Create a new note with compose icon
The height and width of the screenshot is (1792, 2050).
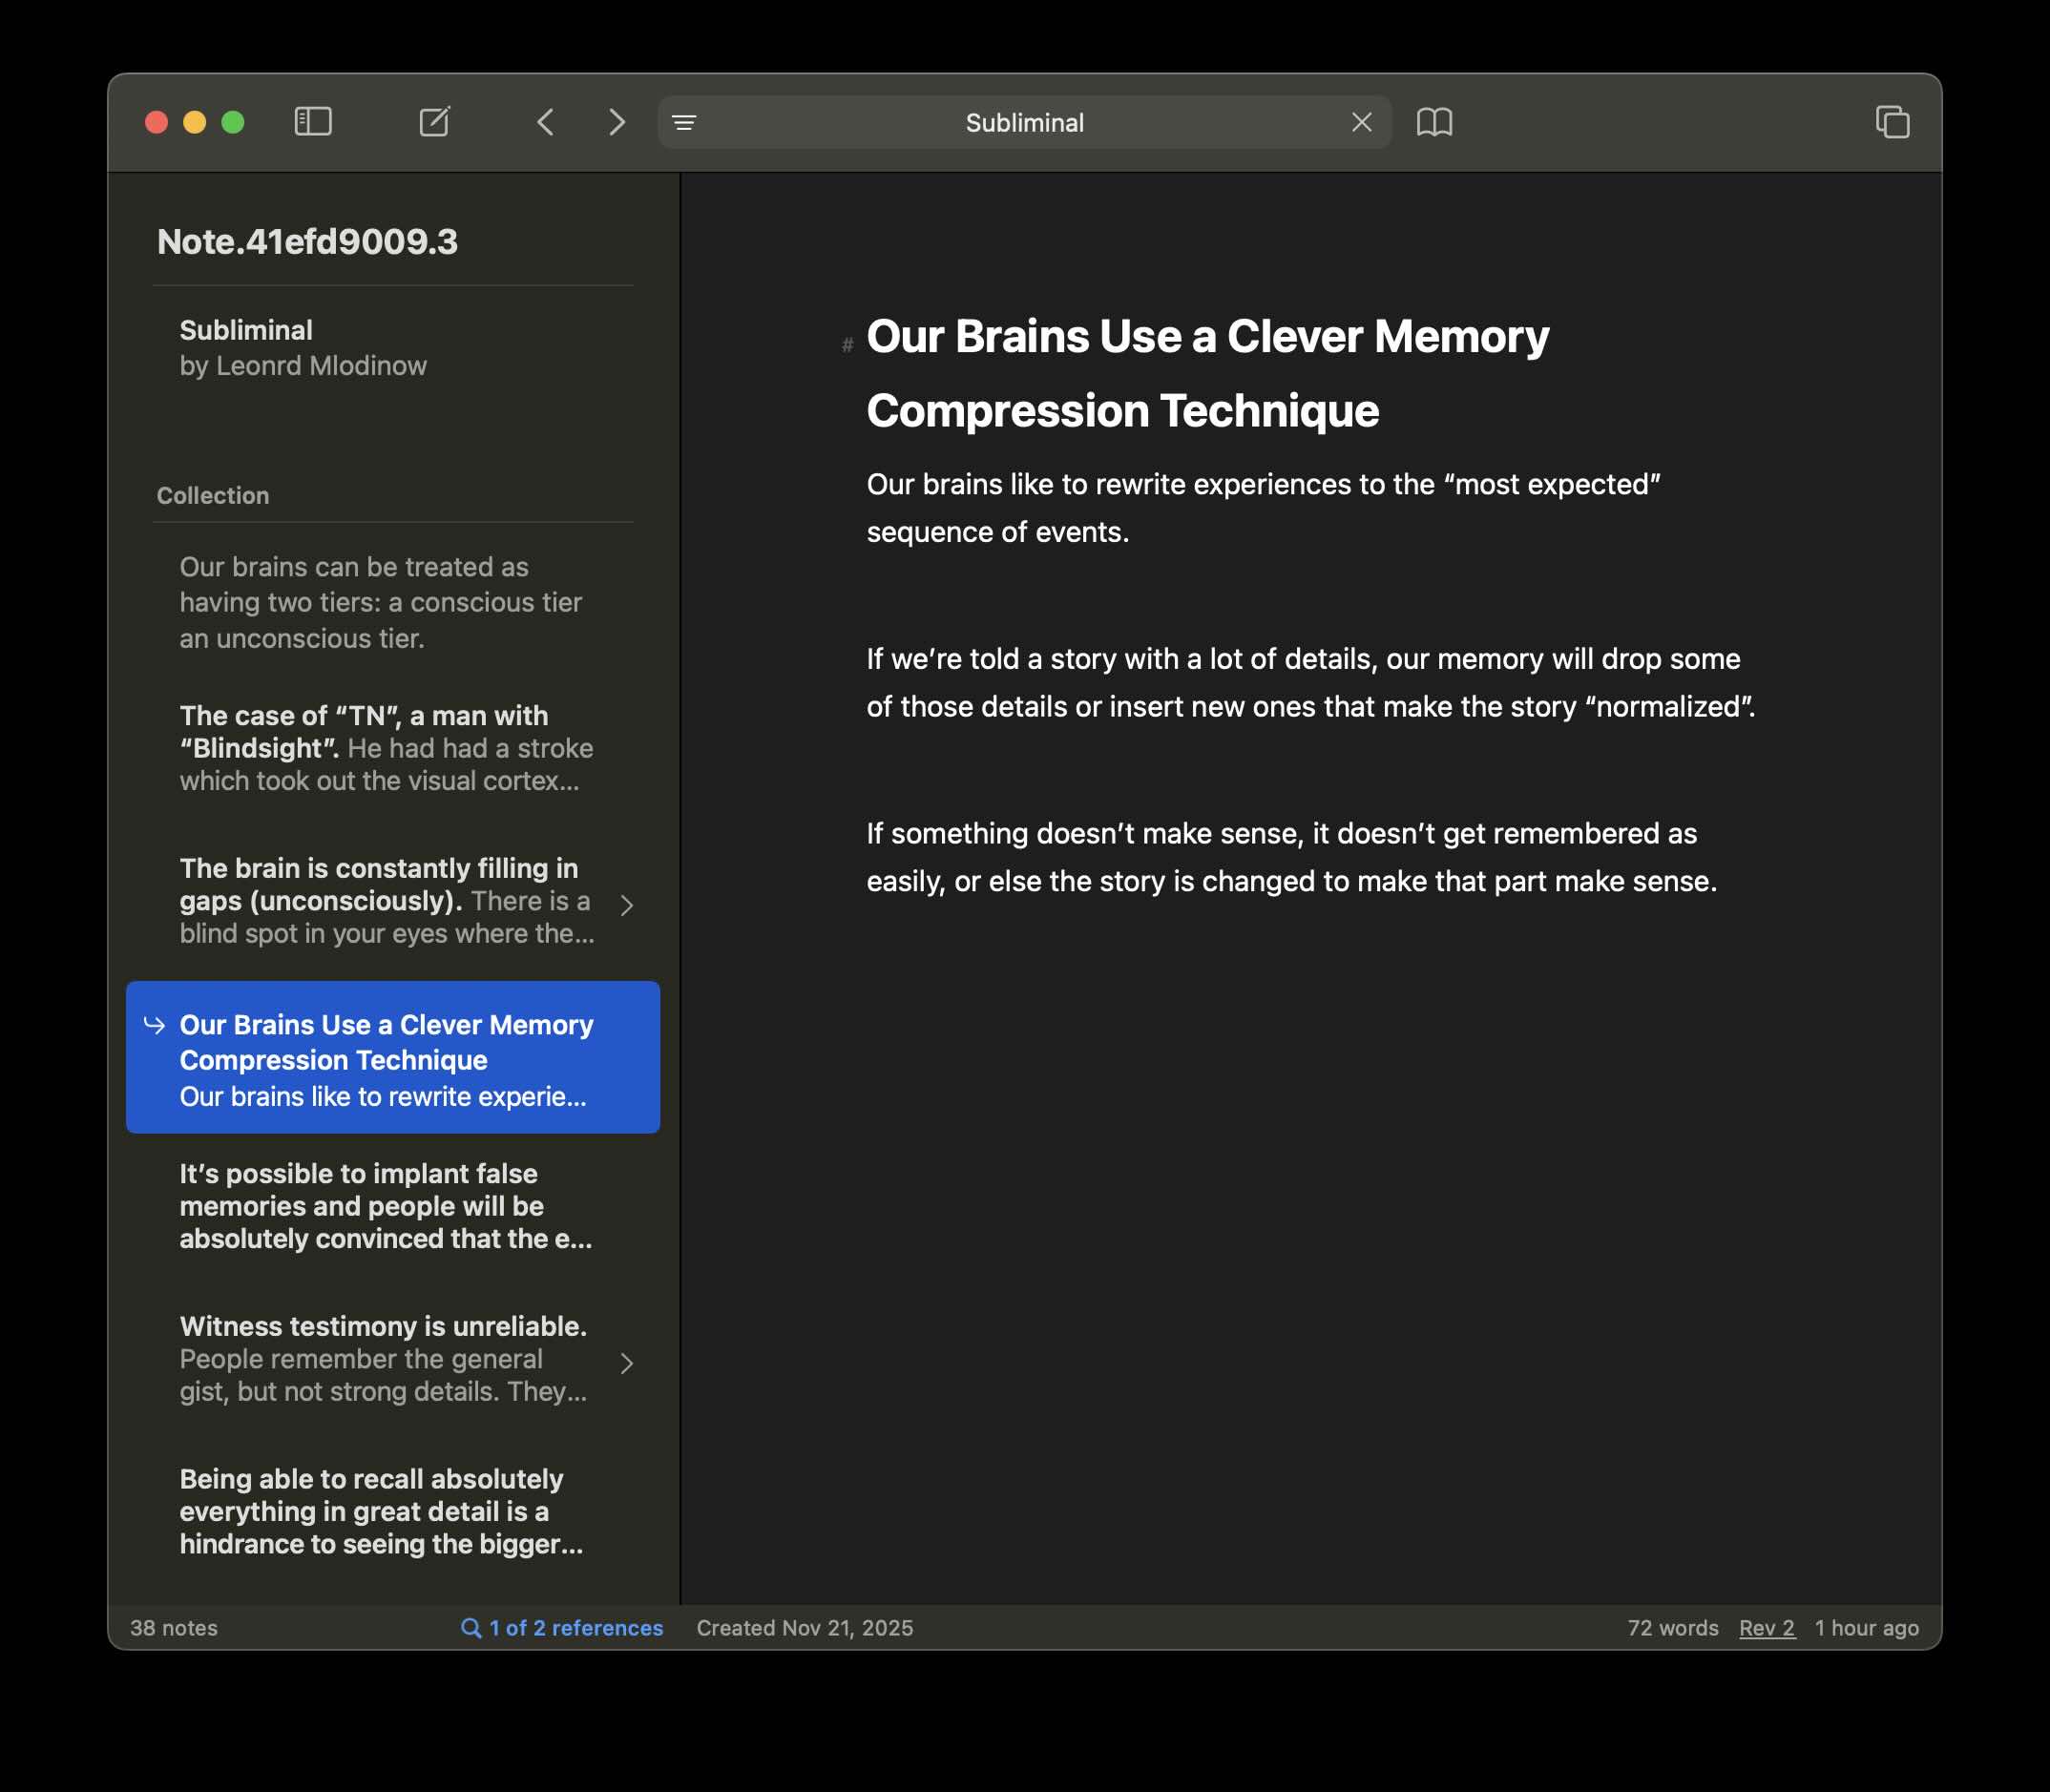coord(434,122)
